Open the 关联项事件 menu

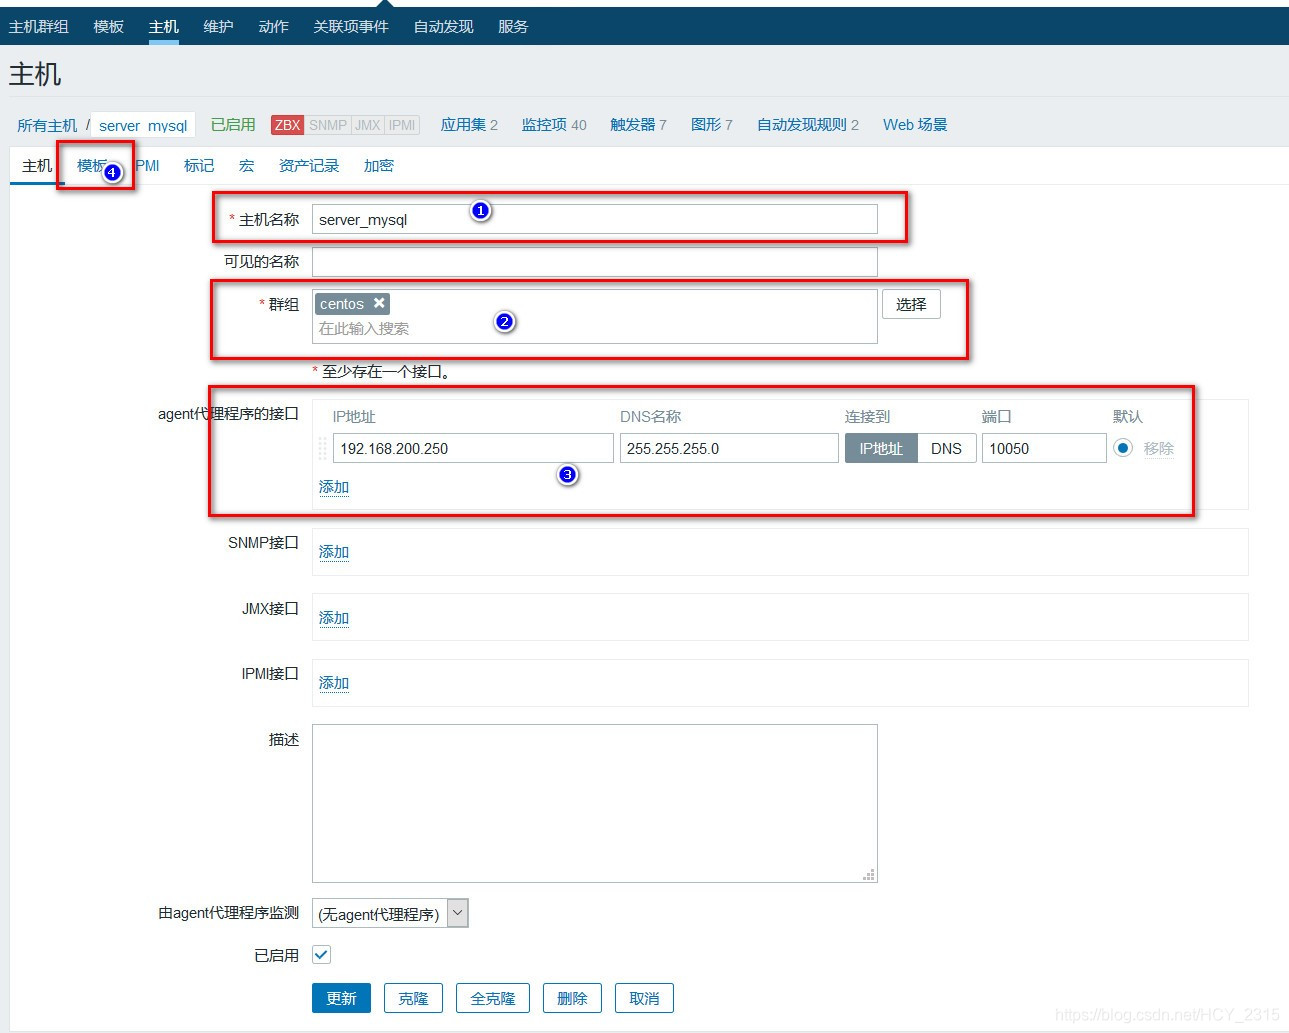point(351,26)
